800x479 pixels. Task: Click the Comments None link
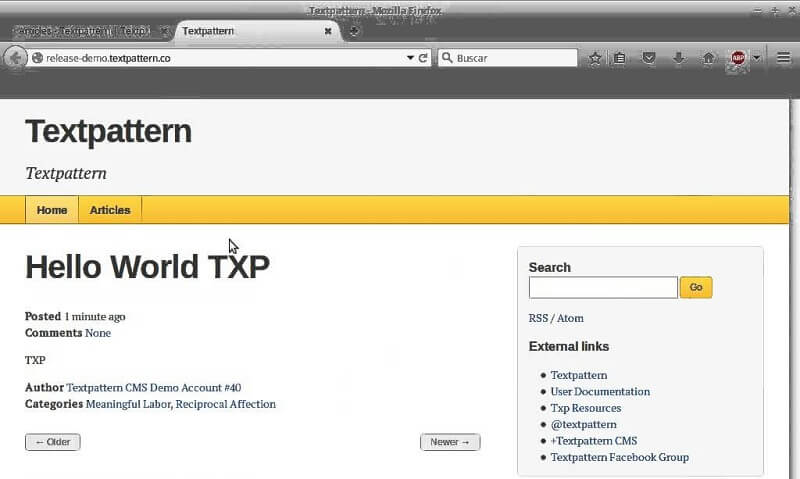pyautogui.click(x=98, y=333)
